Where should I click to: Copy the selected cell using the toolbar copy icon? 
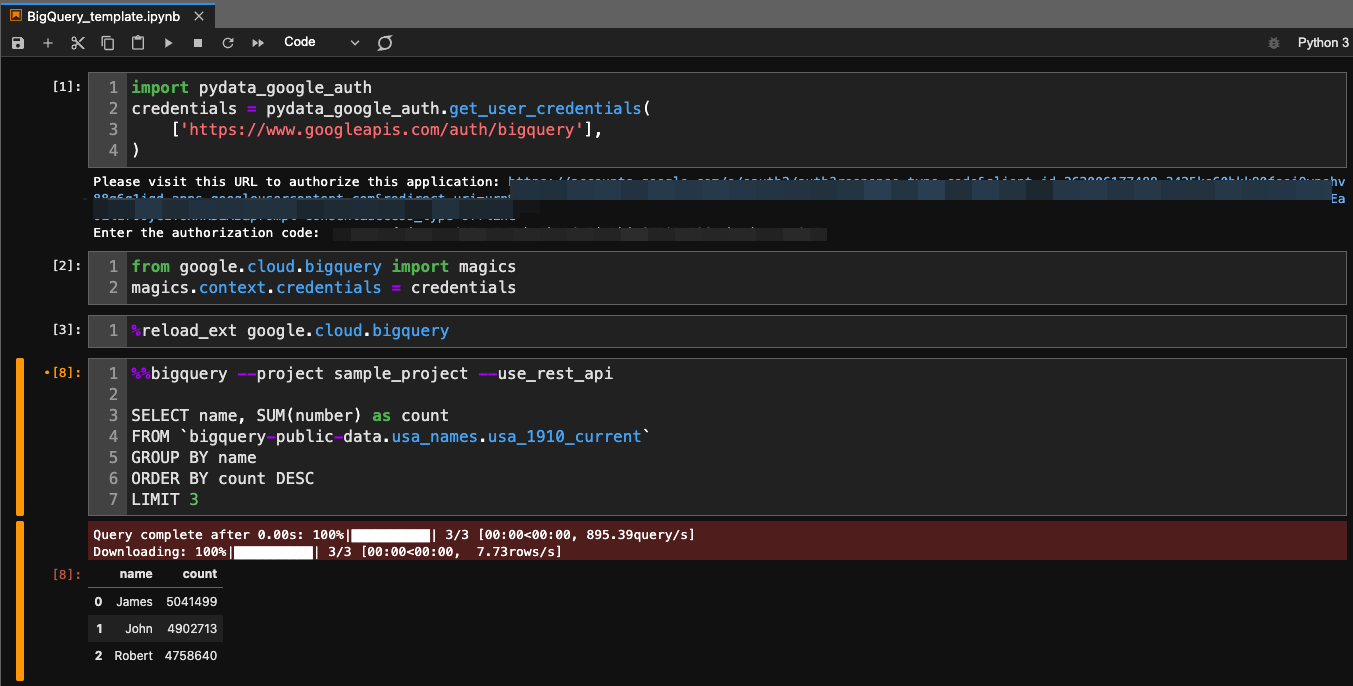108,43
